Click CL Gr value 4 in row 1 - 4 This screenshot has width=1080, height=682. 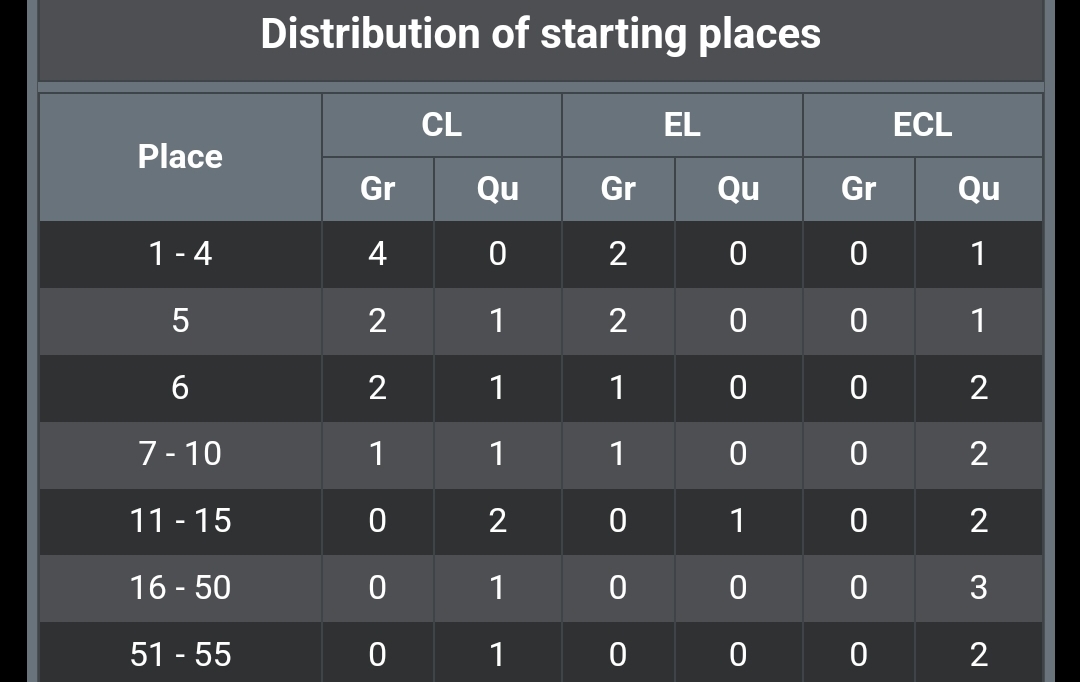[377, 254]
